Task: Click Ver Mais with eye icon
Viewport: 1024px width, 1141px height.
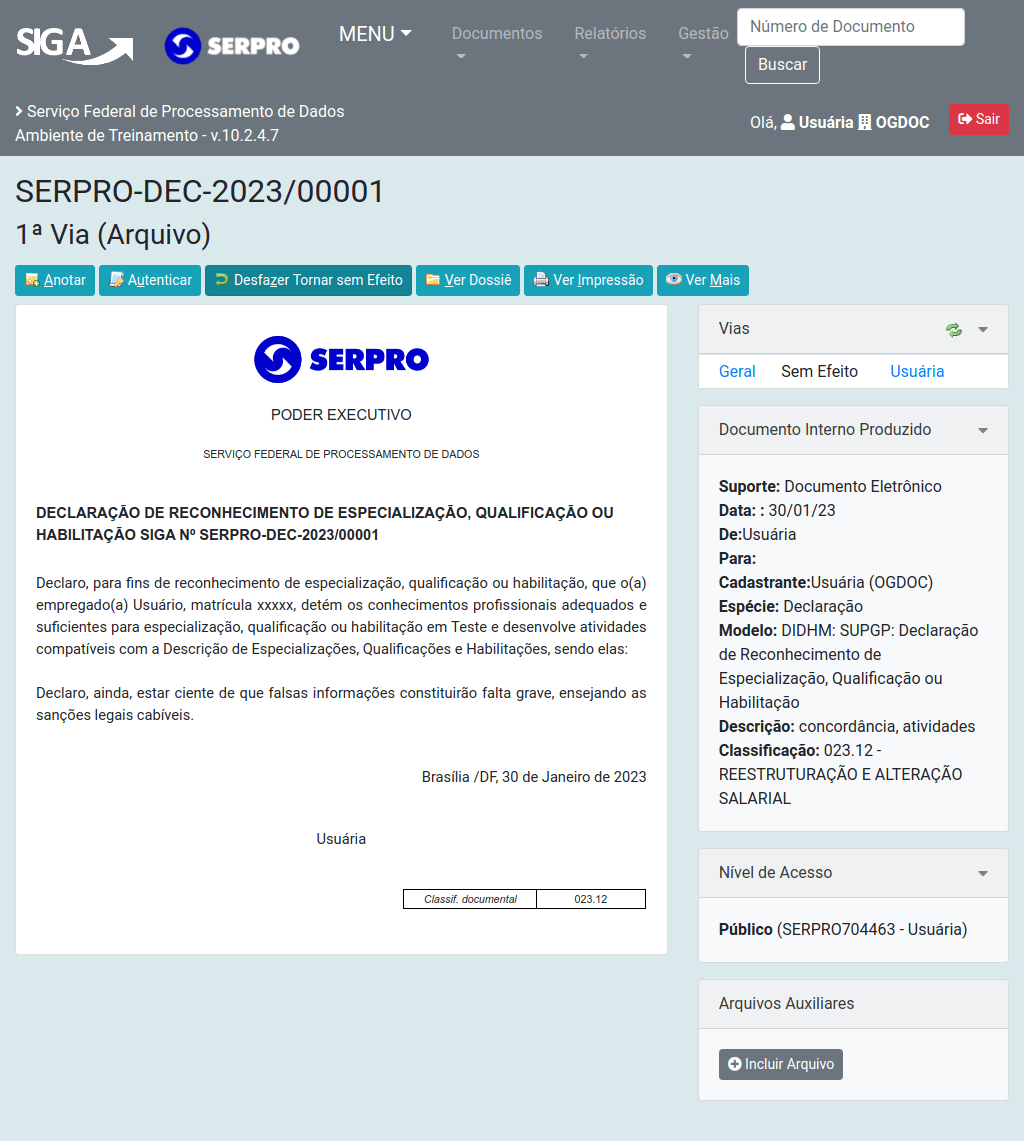Action: click(703, 280)
